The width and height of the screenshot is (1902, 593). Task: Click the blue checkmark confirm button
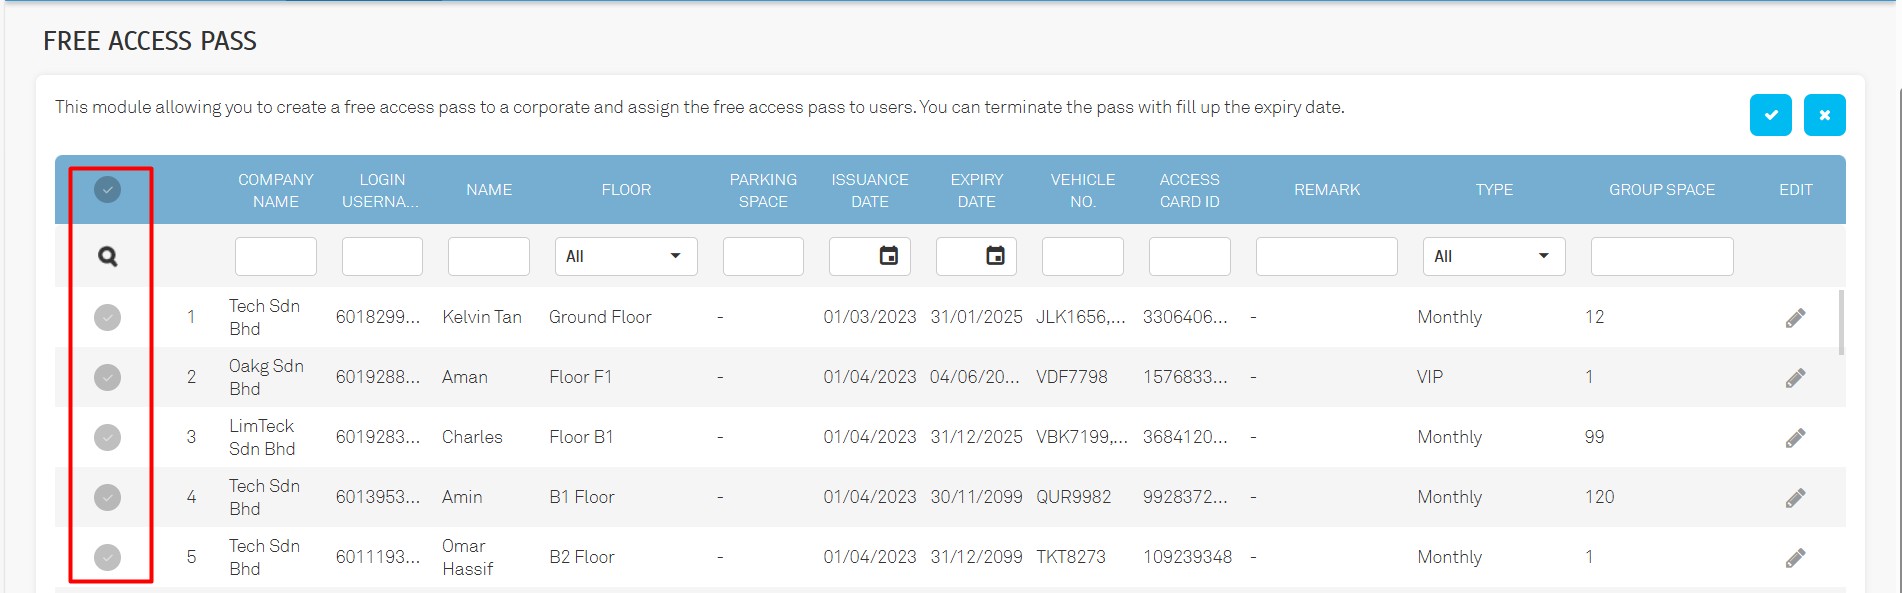click(1770, 115)
